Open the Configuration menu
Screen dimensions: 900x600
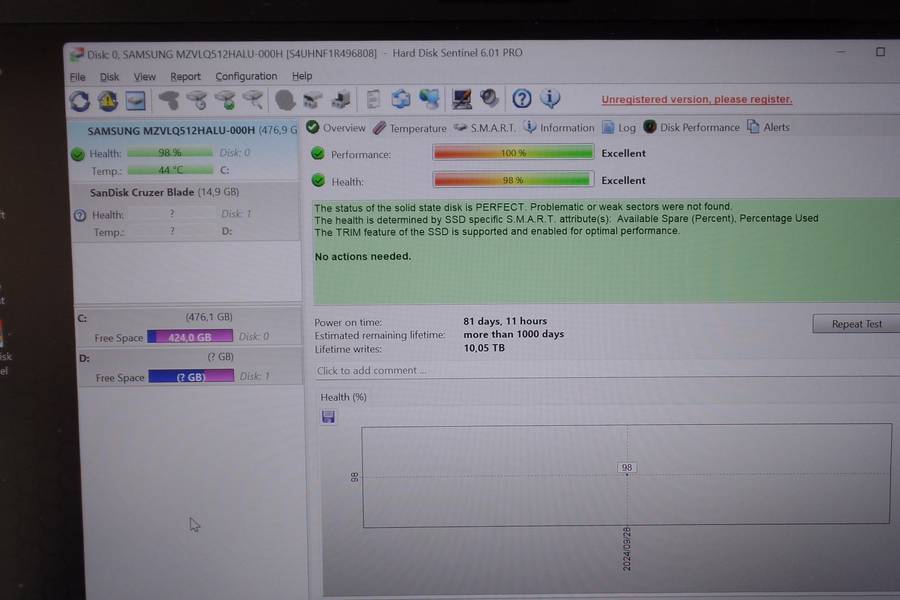246,76
